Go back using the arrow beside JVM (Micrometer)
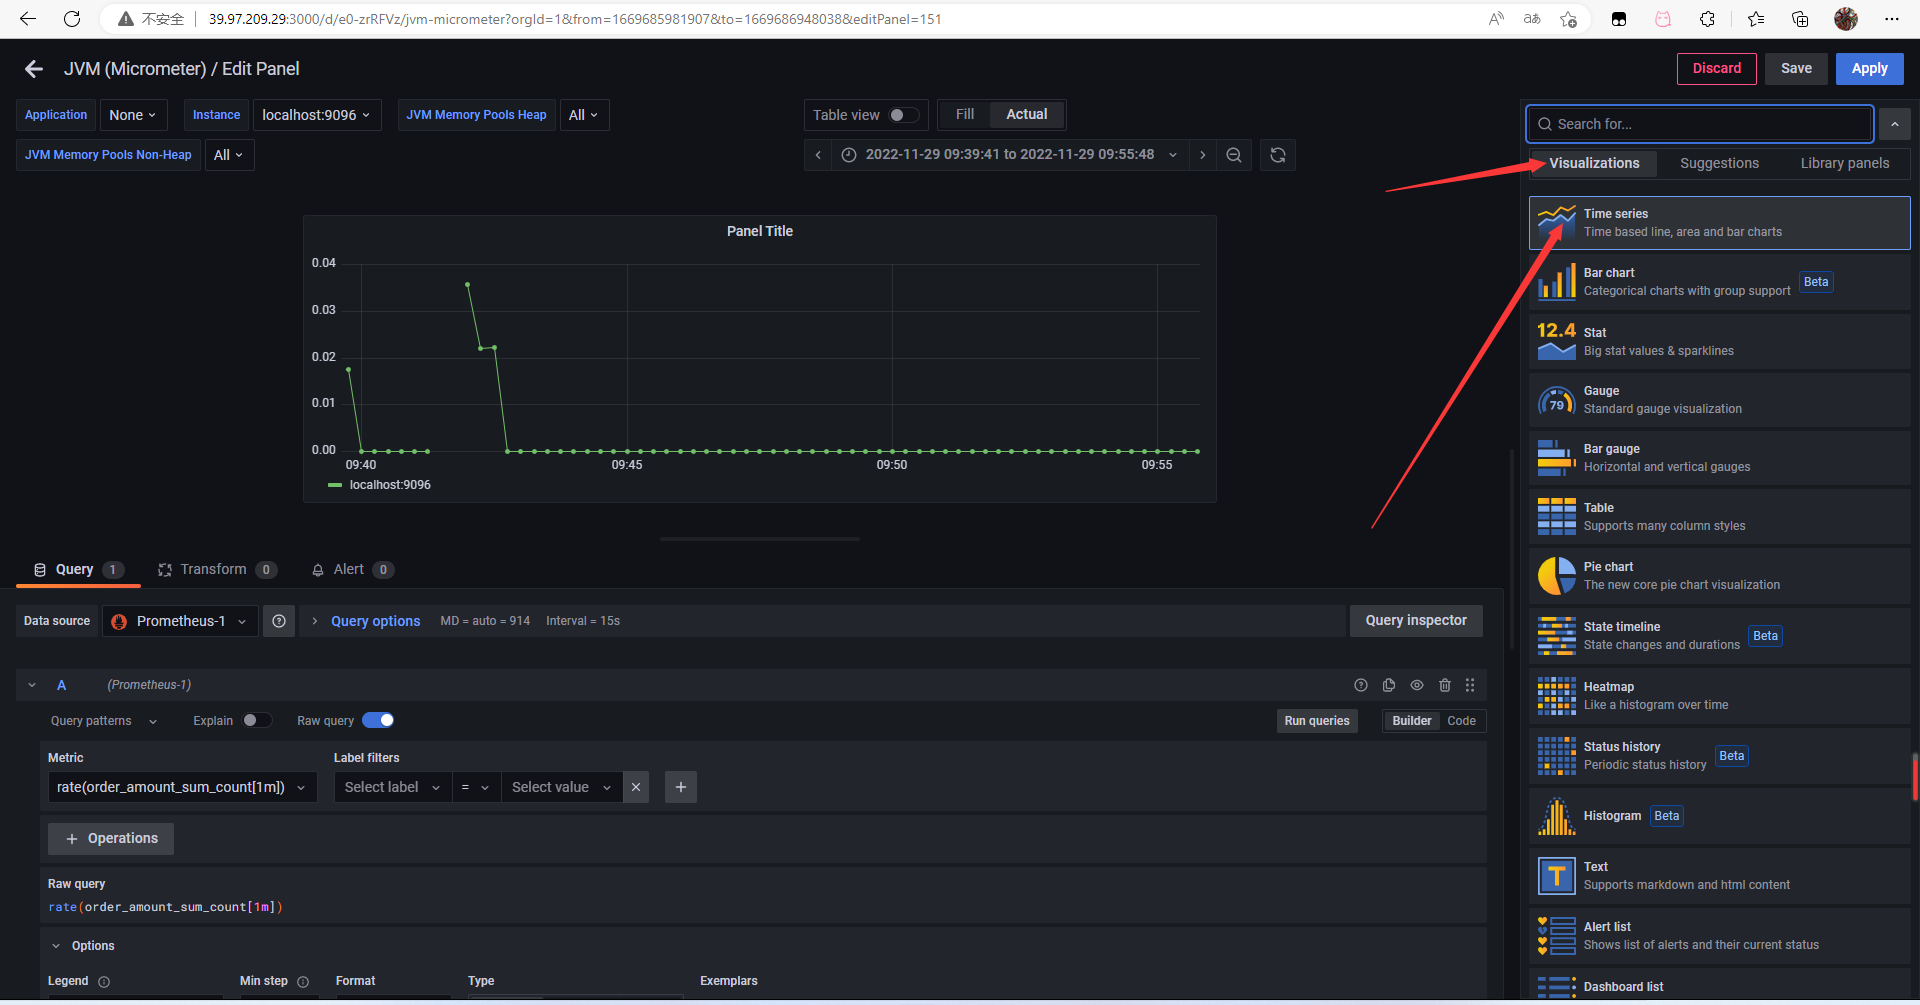This screenshot has width=1920, height=1005. [34, 69]
